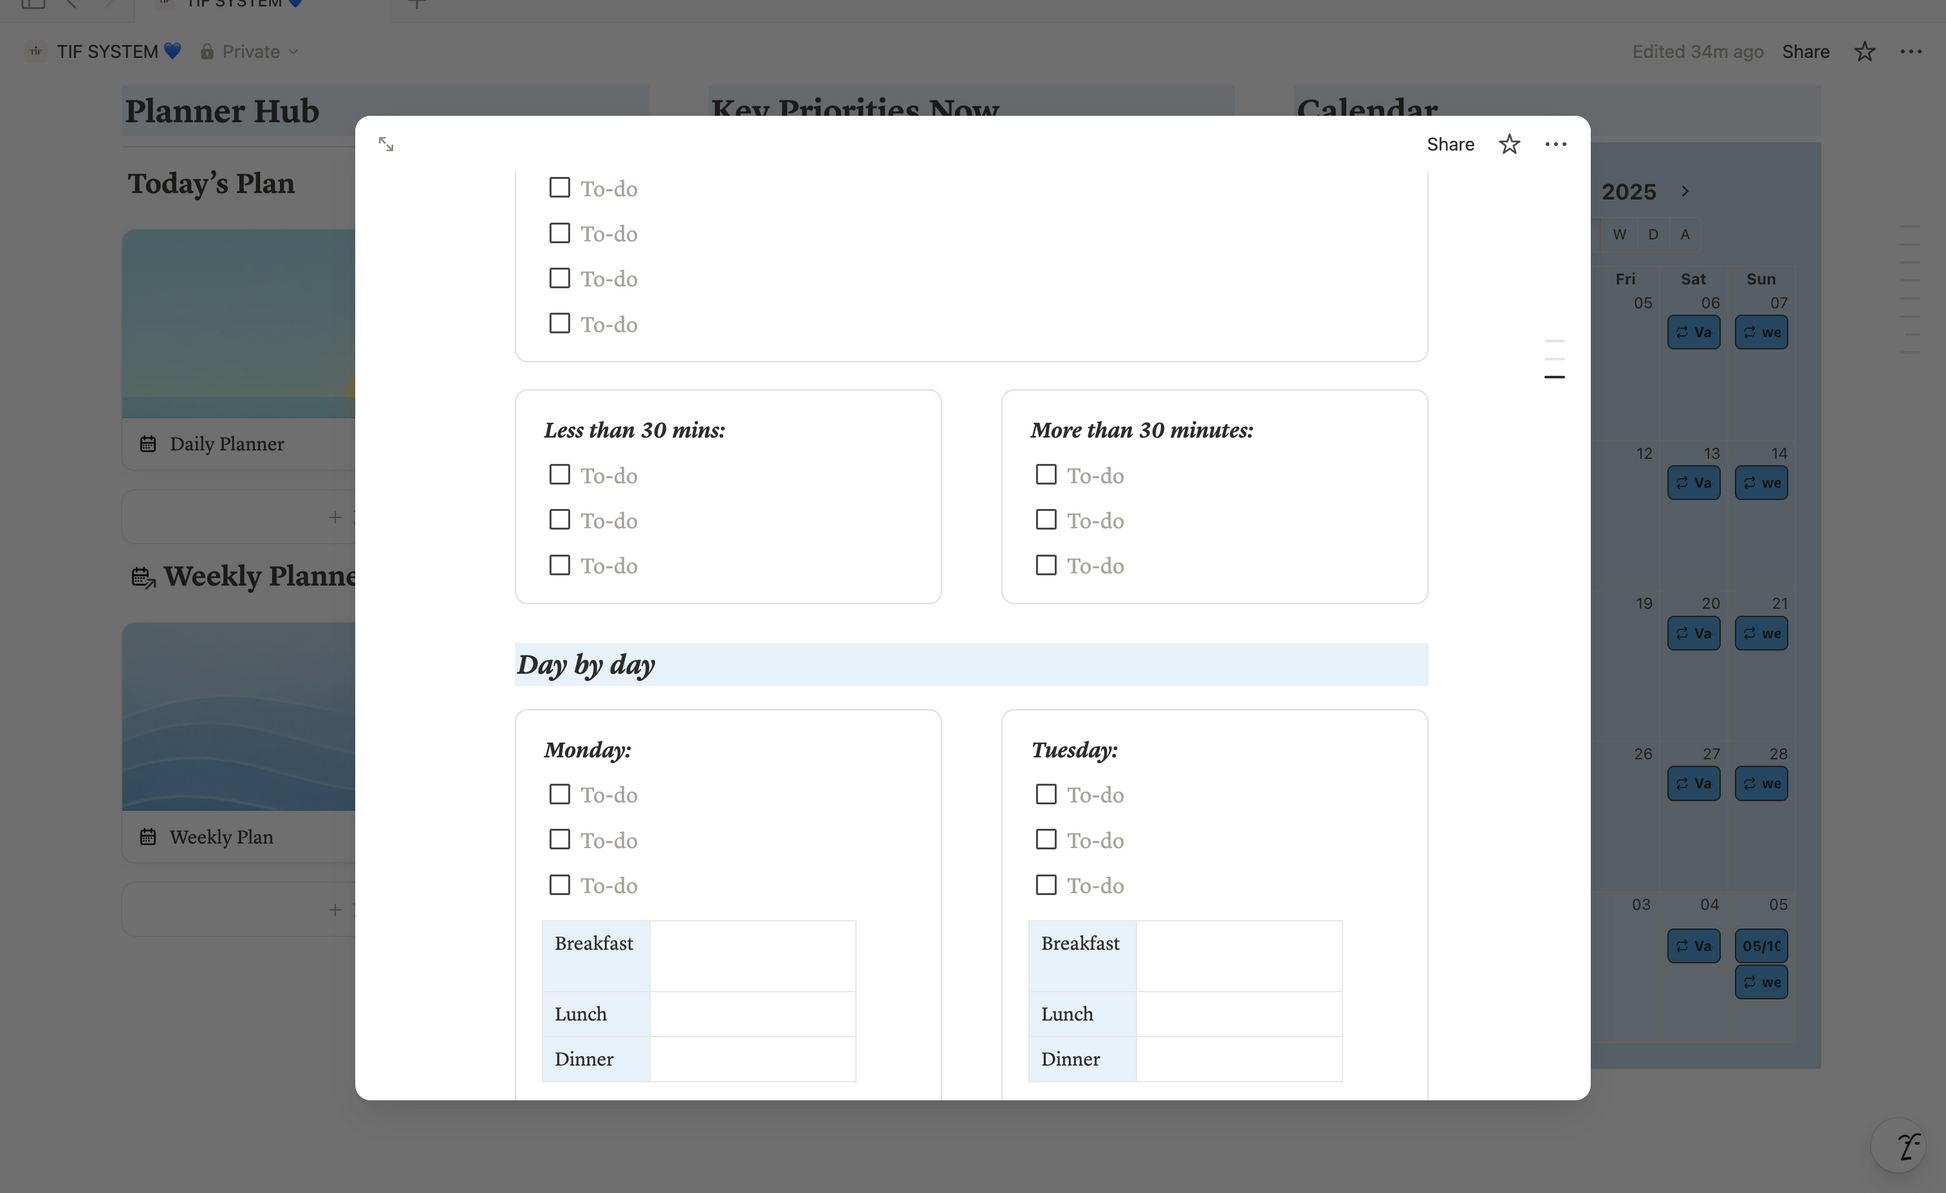Image resolution: width=1946 pixels, height=1193 pixels.
Task: Open the modal's three-dot options menu
Action: pos(1555,145)
